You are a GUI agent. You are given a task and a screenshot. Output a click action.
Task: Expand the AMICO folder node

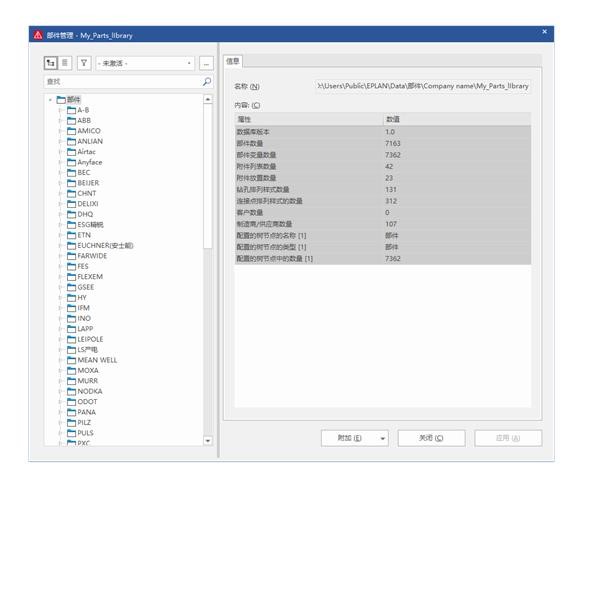point(60,131)
